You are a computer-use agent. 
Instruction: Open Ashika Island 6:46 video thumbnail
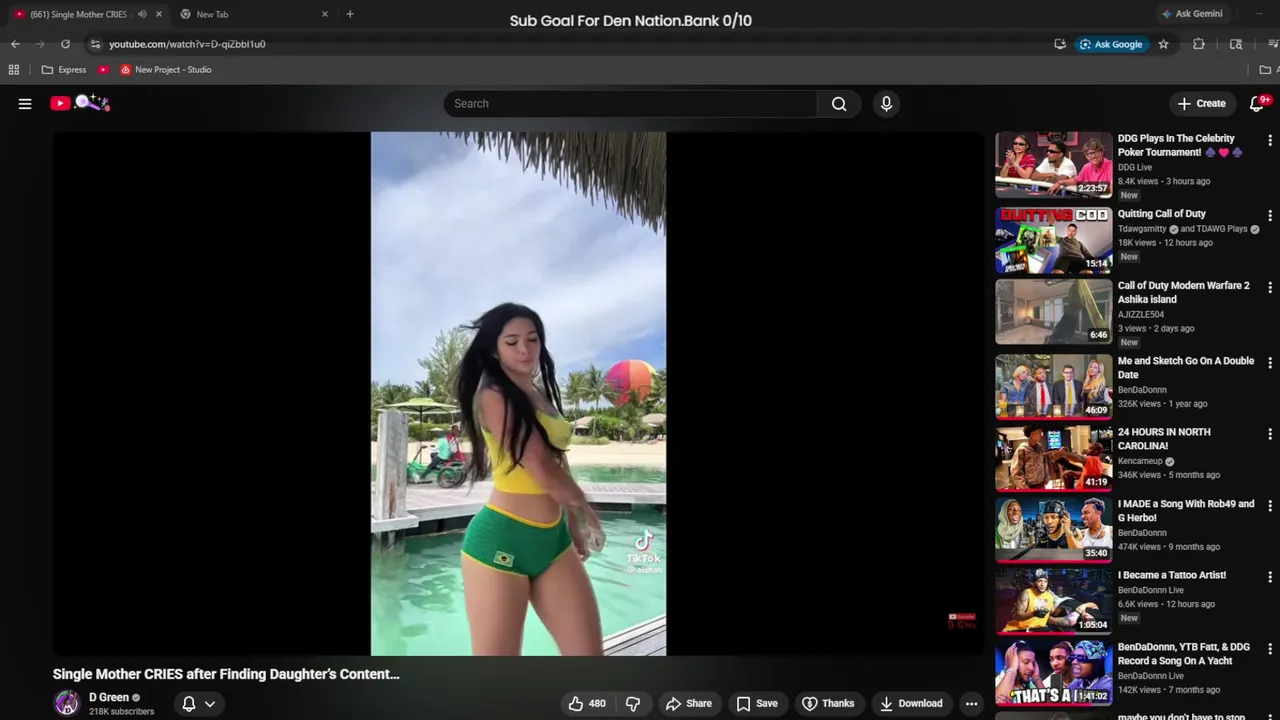coord(1053,312)
